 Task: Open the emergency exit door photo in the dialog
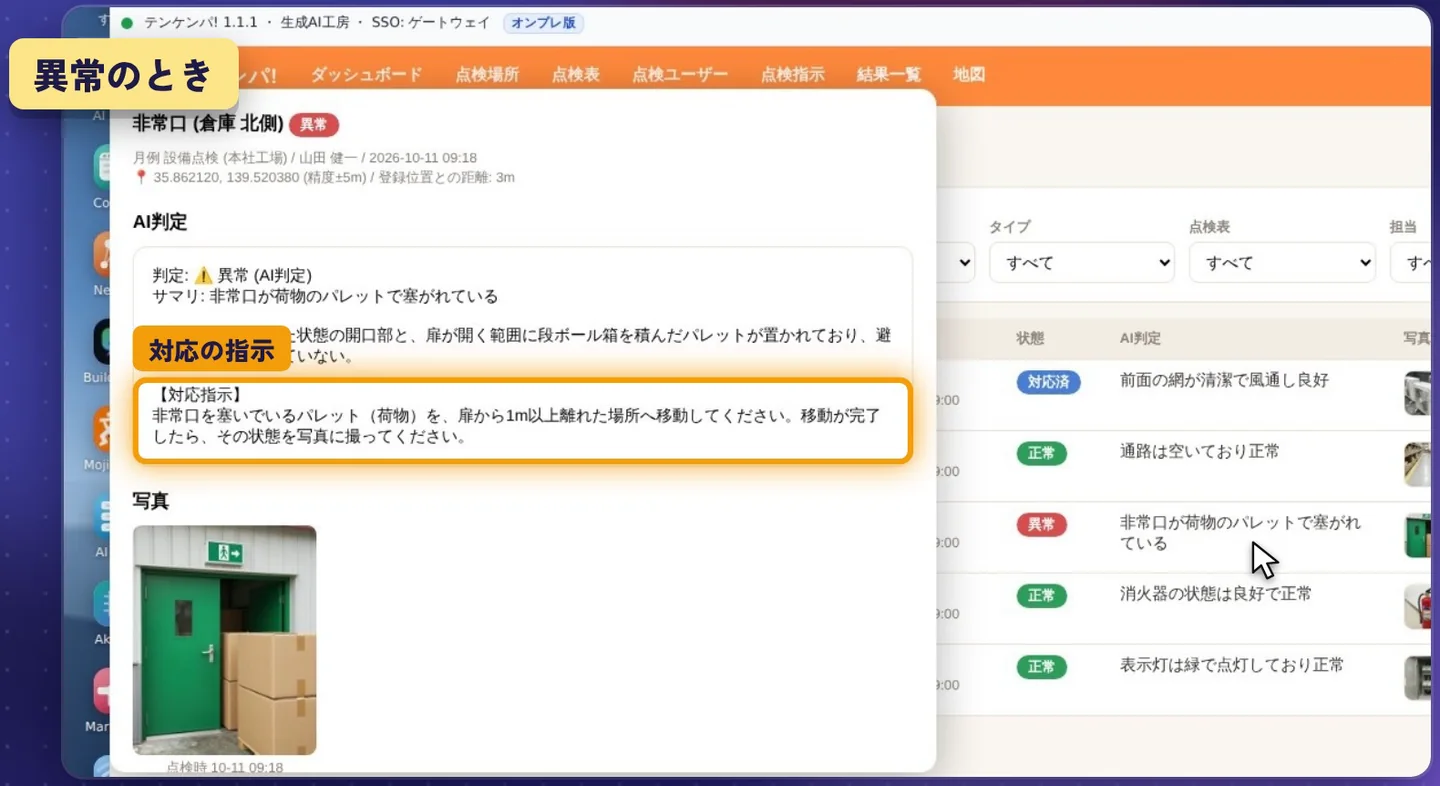[x=224, y=640]
